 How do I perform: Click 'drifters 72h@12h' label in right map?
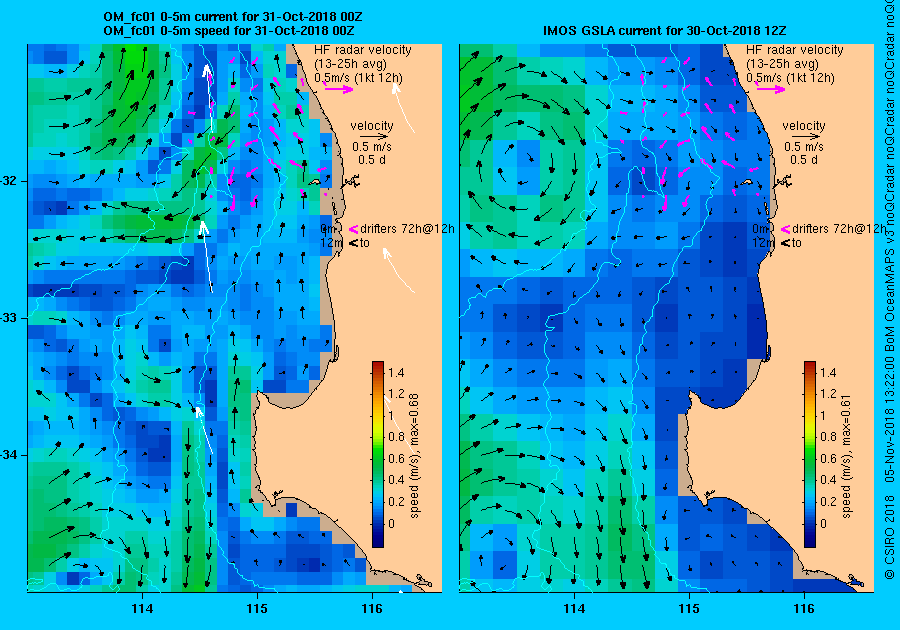pos(839,229)
